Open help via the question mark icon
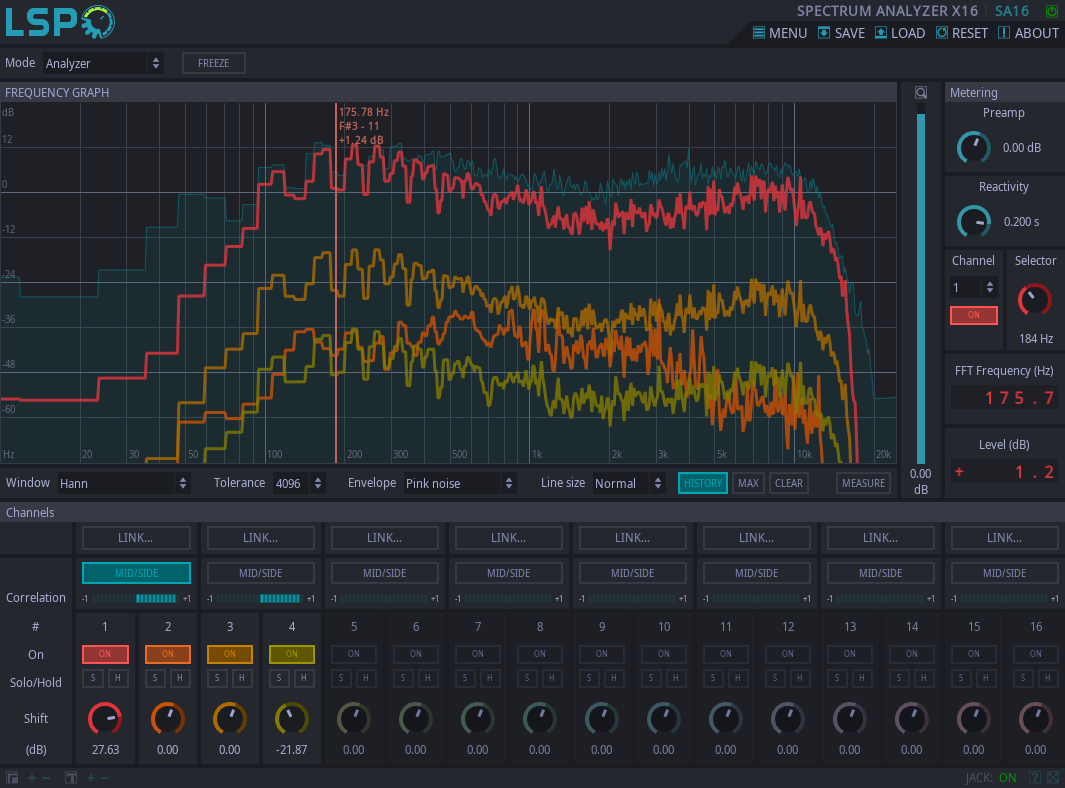 click(1034, 778)
